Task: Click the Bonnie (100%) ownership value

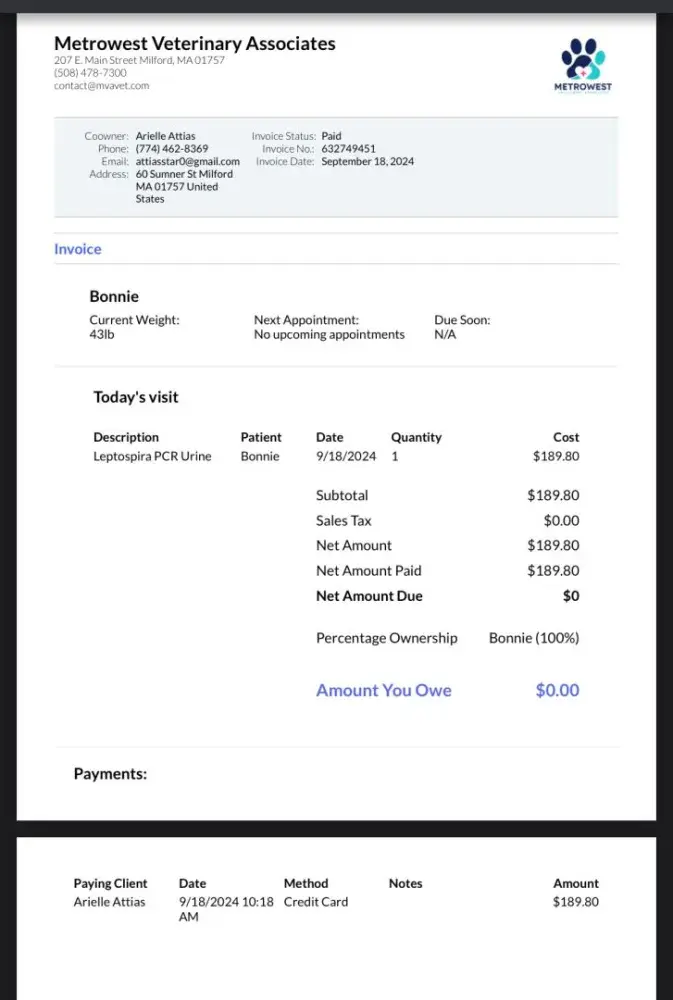Action: pos(533,638)
